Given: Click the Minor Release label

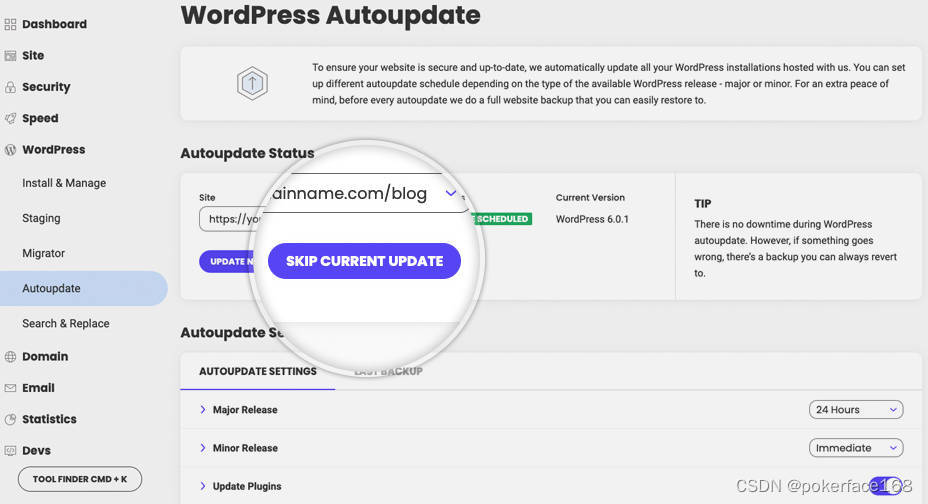Looking at the screenshot, I should pyautogui.click(x=245, y=448).
